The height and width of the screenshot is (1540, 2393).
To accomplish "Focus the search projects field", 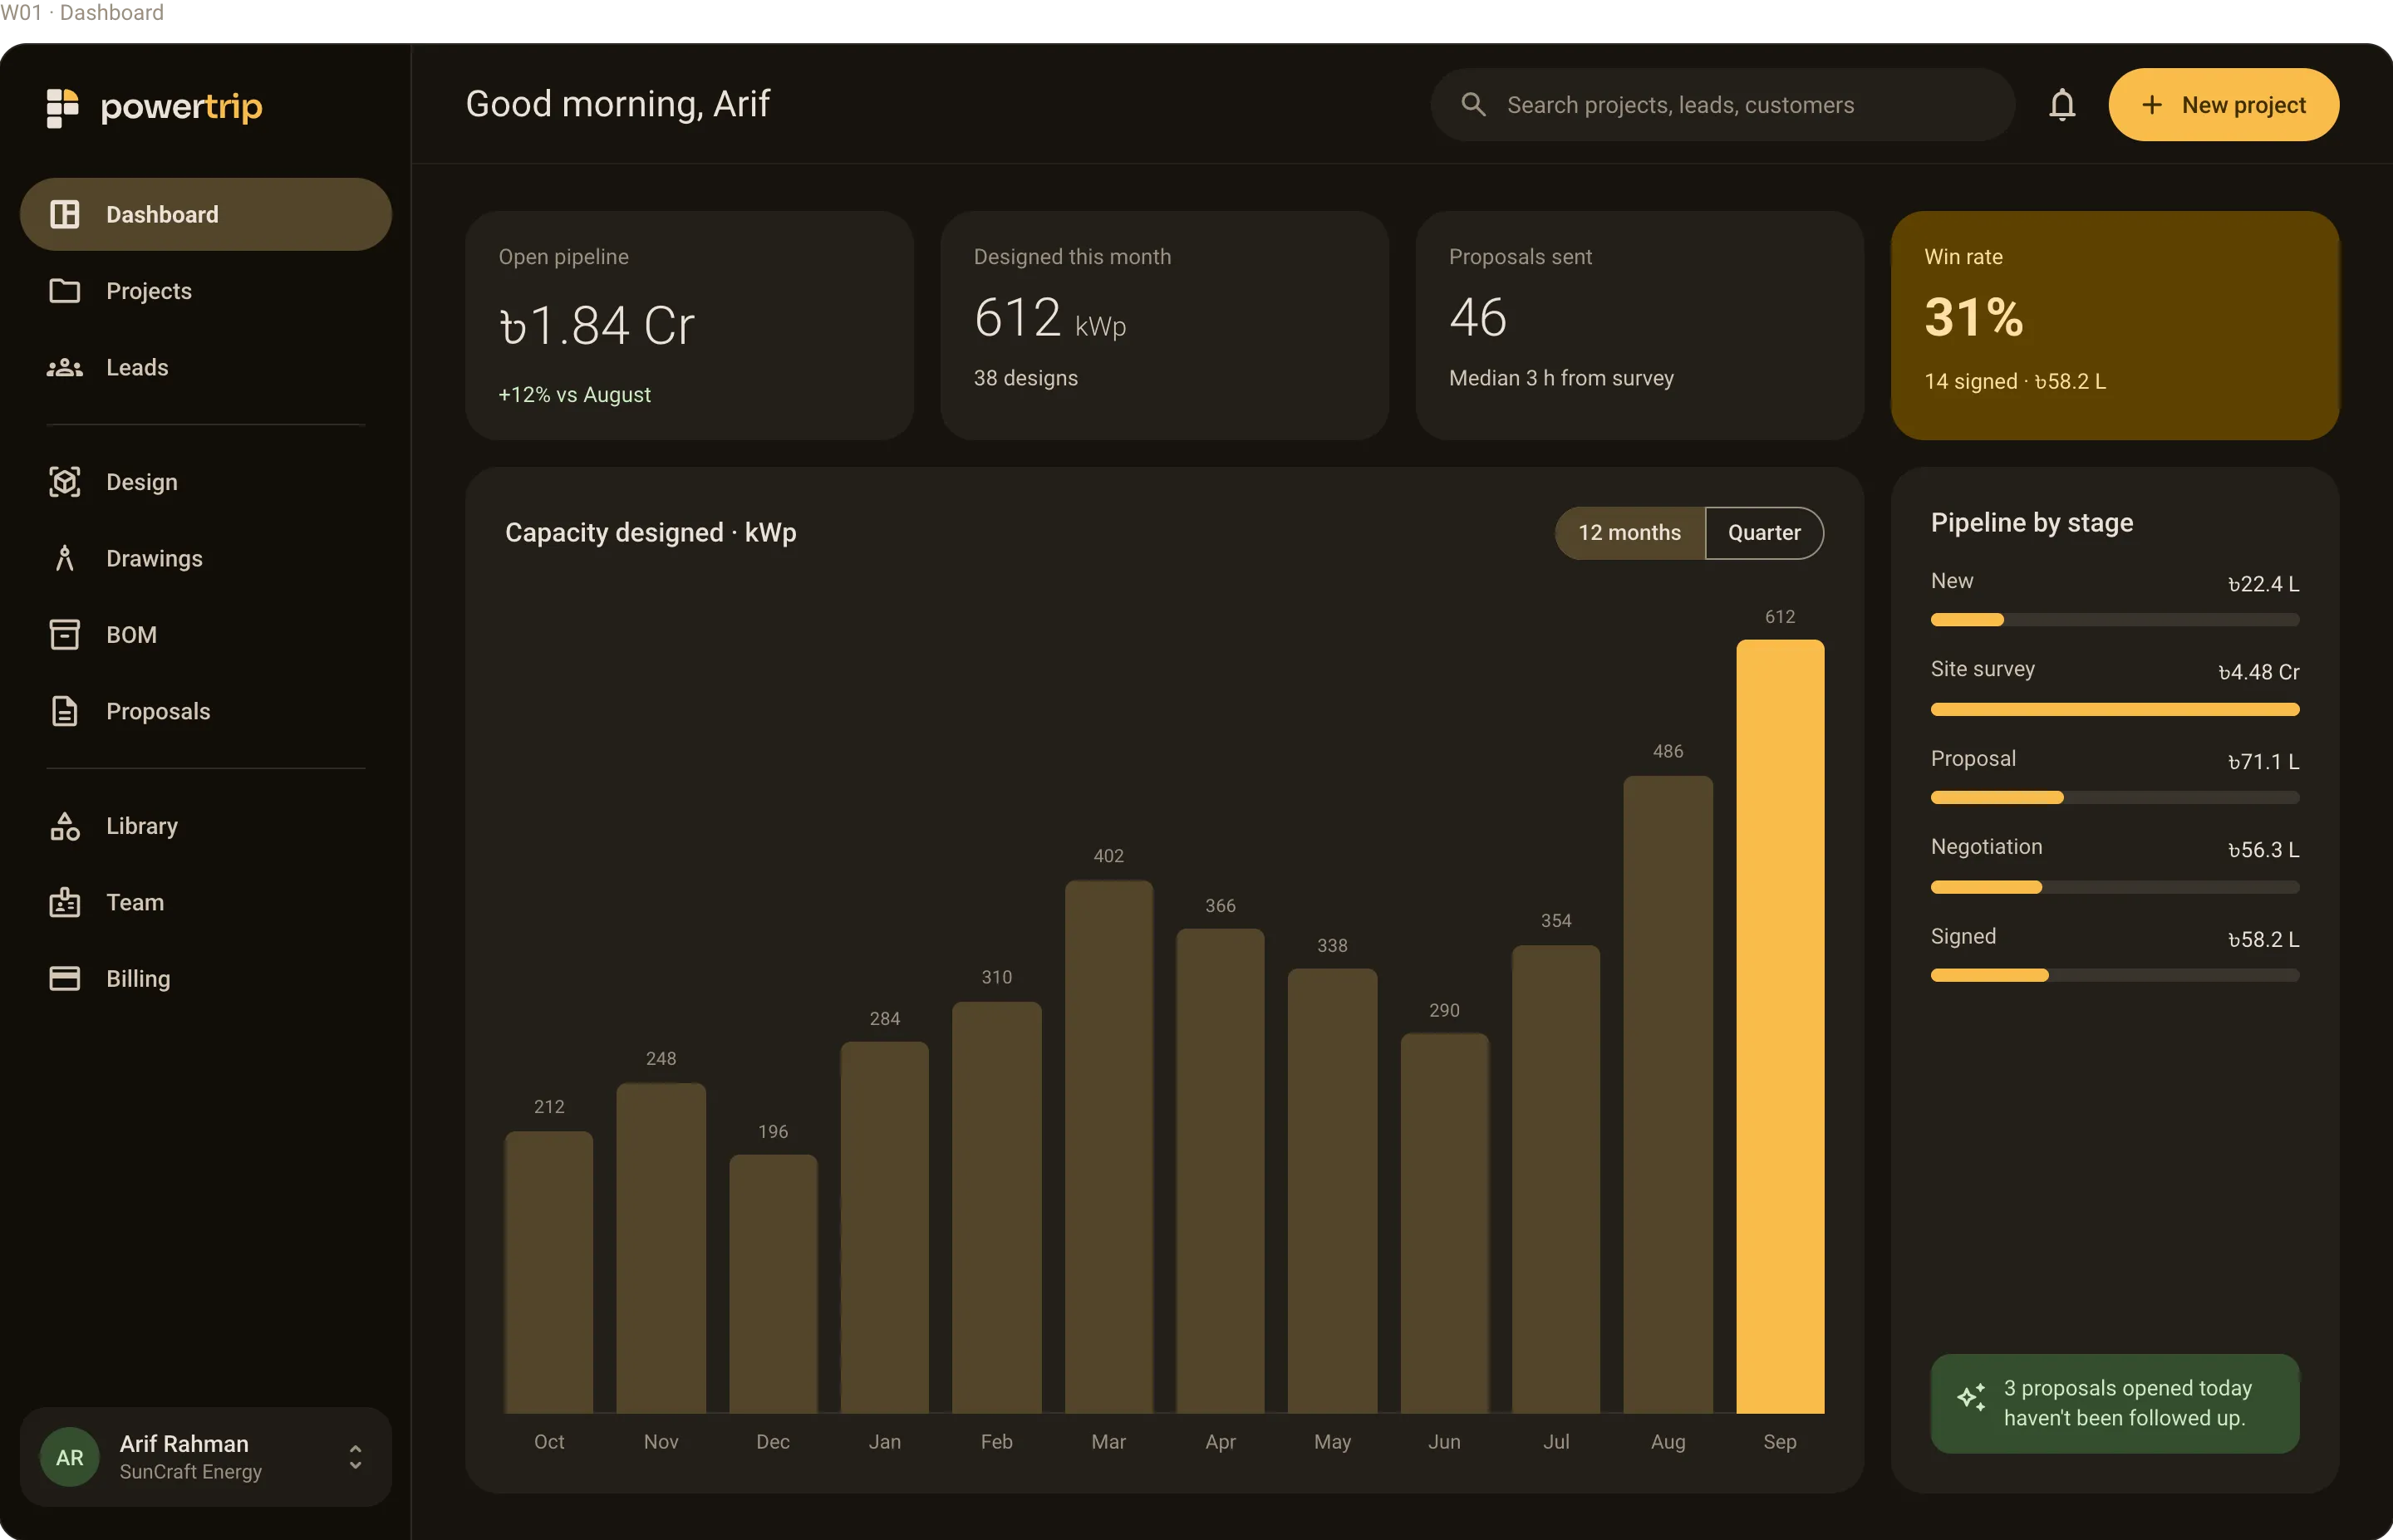I will [x=1723, y=105].
